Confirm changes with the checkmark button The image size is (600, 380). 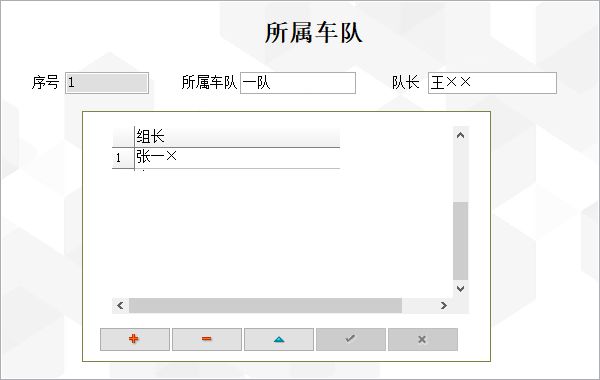point(351,339)
